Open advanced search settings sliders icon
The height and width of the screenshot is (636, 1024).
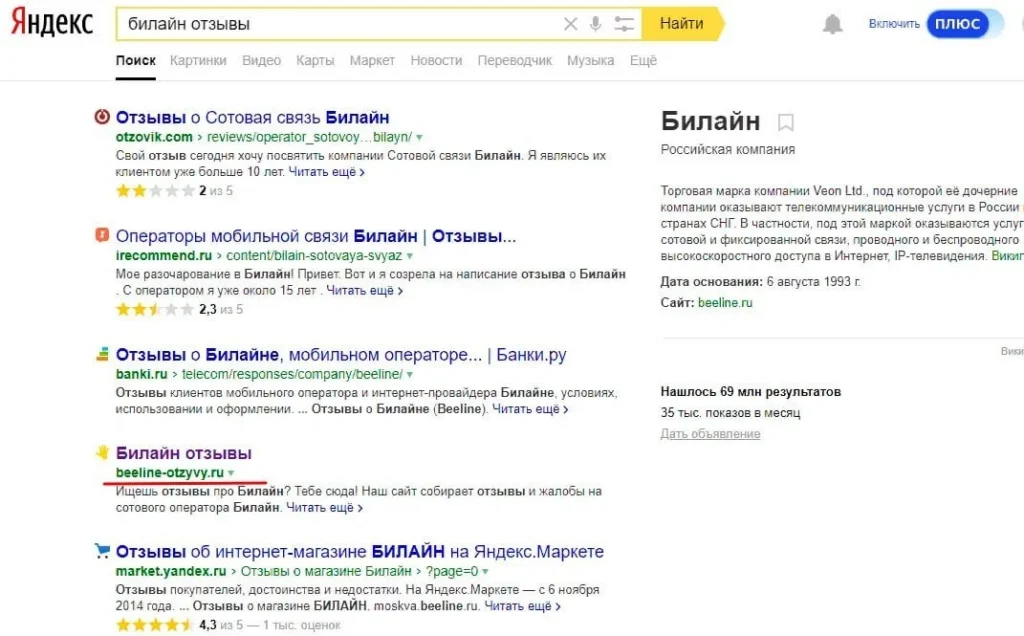pyautogui.click(x=624, y=24)
